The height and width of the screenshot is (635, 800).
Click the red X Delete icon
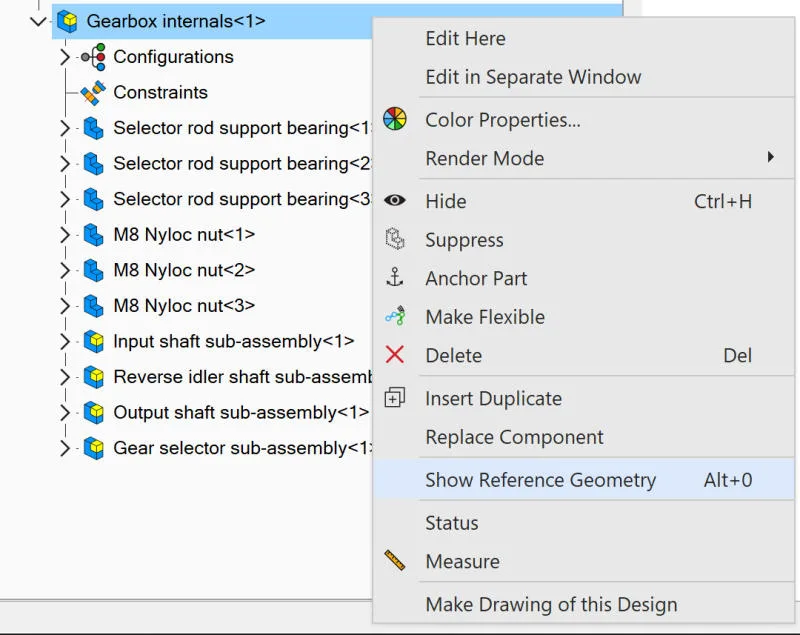(395, 354)
